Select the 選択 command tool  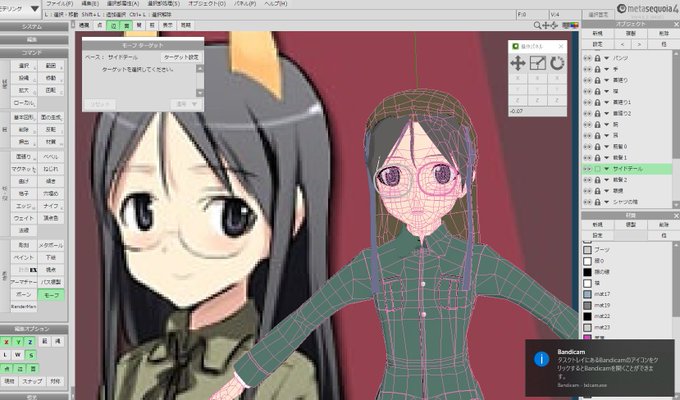[25, 66]
